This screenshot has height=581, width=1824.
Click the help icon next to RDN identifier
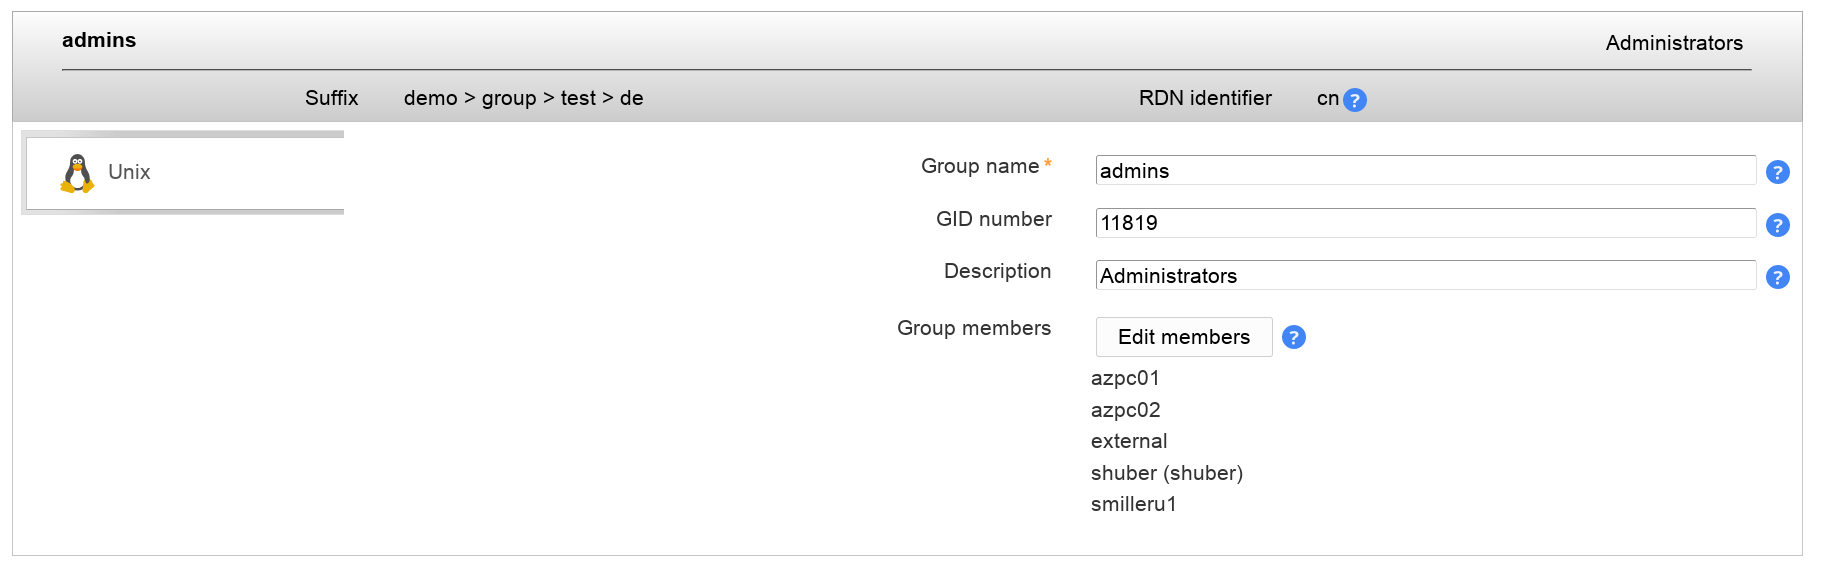pyautogui.click(x=1354, y=100)
